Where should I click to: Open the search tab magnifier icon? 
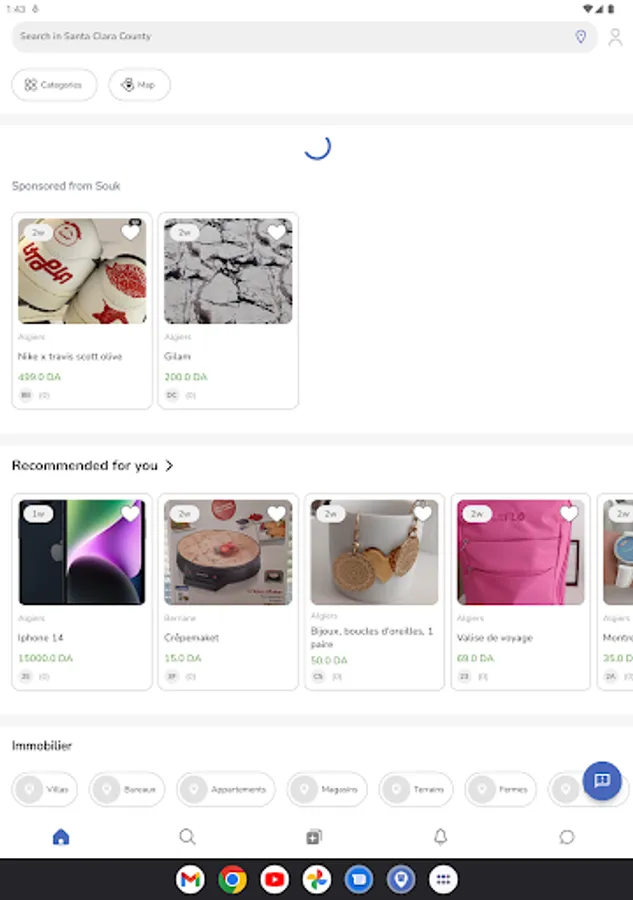[187, 837]
